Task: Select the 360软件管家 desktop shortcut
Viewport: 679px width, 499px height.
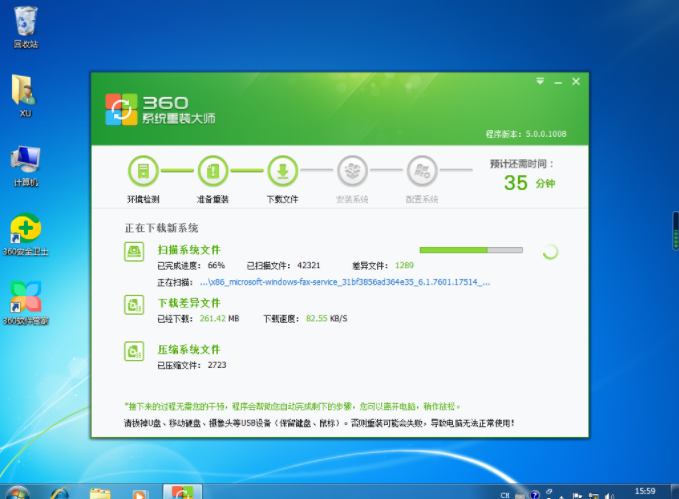Action: [x=26, y=303]
